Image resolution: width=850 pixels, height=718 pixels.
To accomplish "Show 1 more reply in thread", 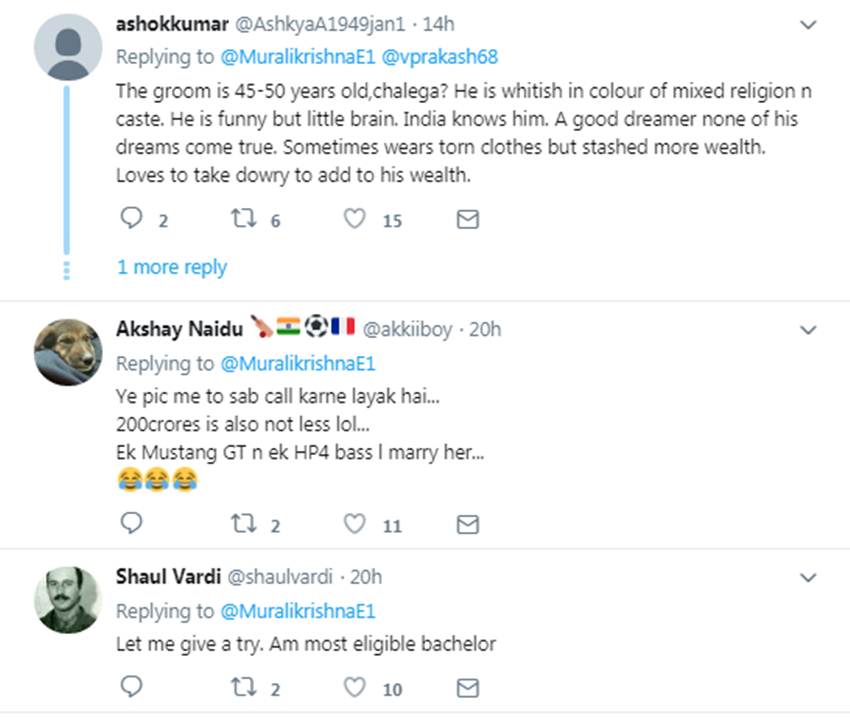I will (172, 267).
